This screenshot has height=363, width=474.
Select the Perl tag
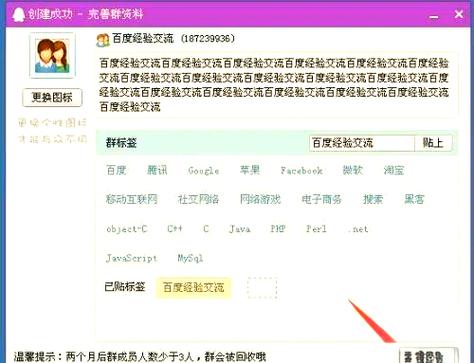click(316, 229)
